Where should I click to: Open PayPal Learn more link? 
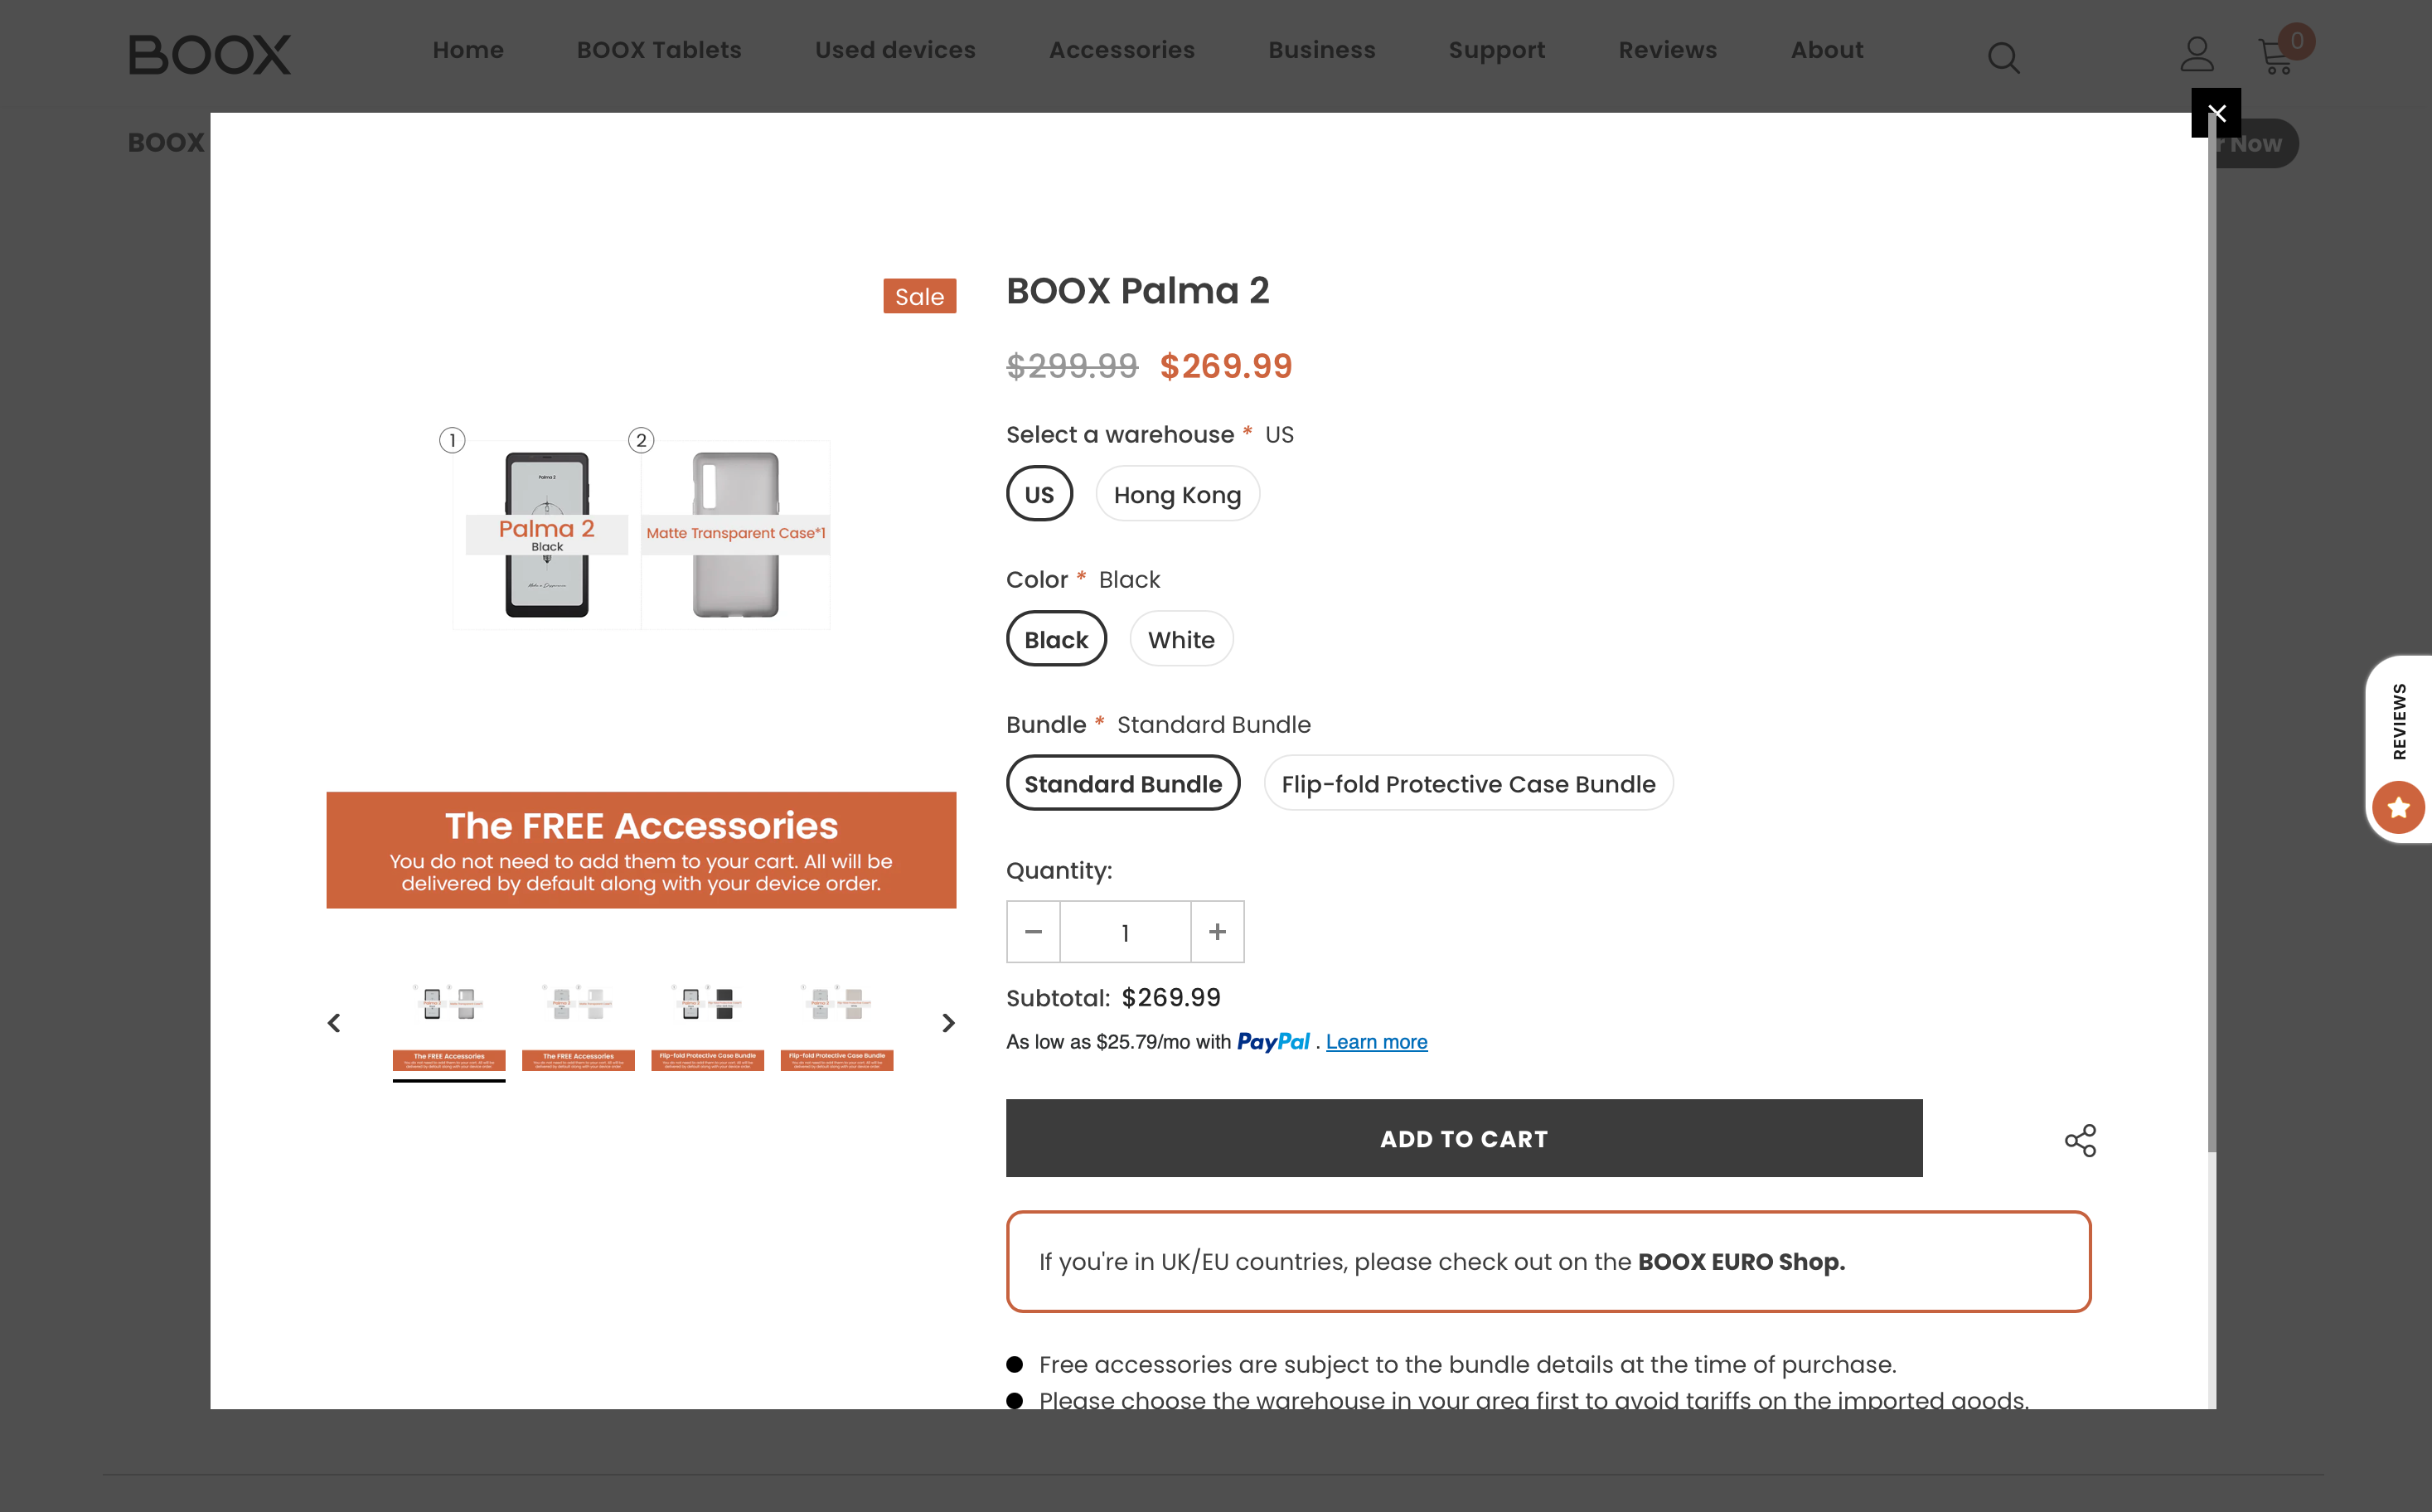pyautogui.click(x=1376, y=1042)
